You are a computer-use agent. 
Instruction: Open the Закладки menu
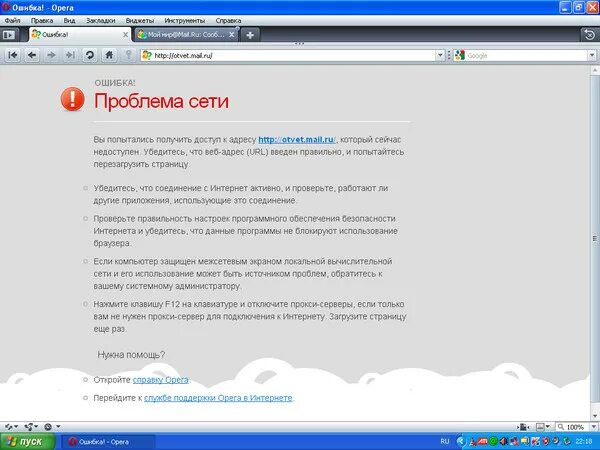pos(101,21)
